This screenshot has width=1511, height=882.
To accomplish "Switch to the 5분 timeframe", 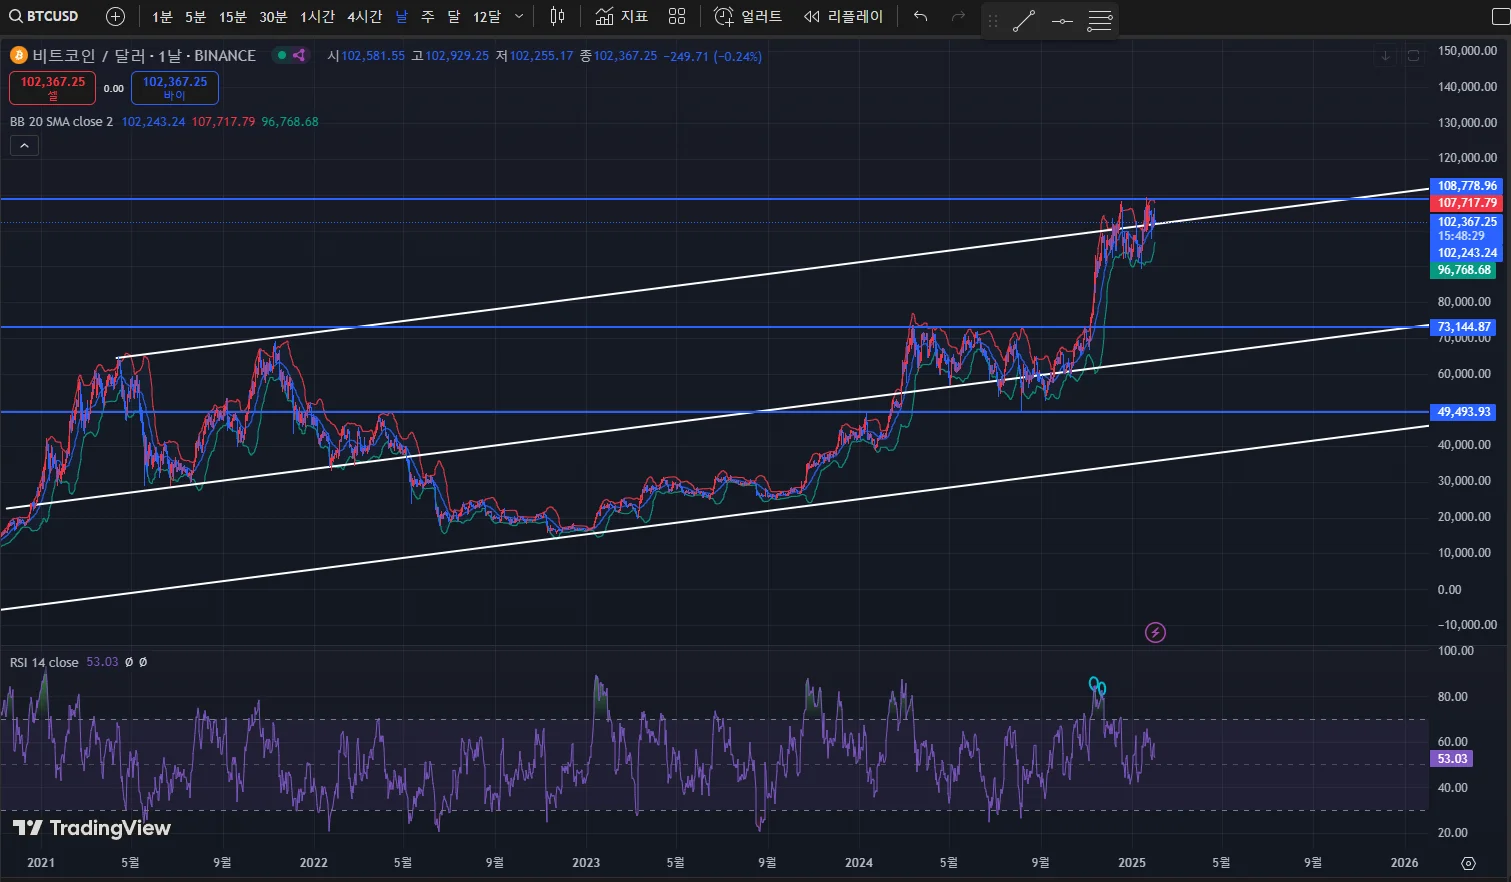I will (x=195, y=17).
